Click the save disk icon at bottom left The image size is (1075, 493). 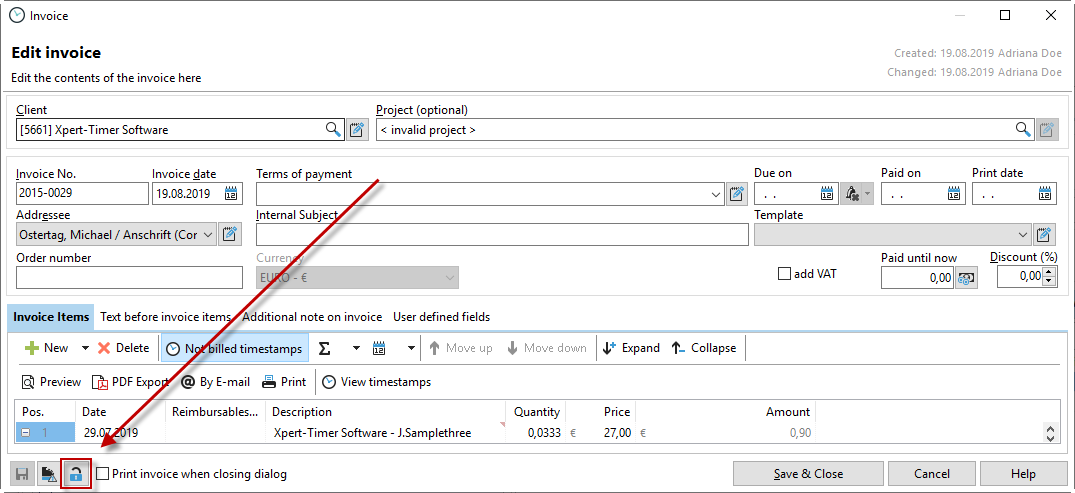pos(22,474)
